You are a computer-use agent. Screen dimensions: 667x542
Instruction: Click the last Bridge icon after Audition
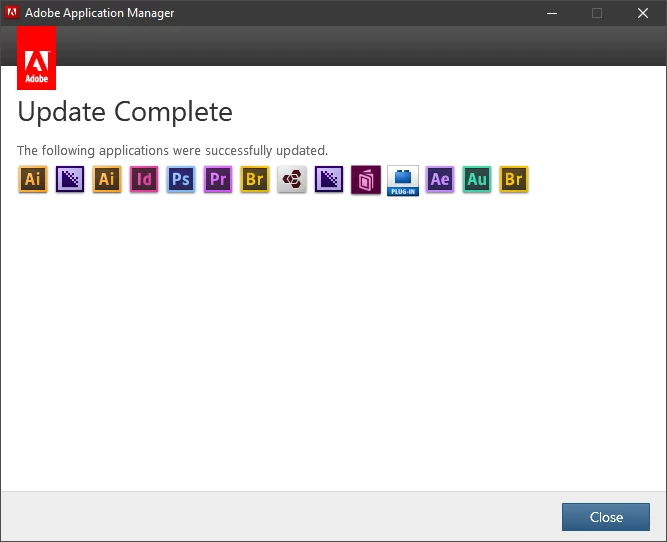(x=514, y=179)
